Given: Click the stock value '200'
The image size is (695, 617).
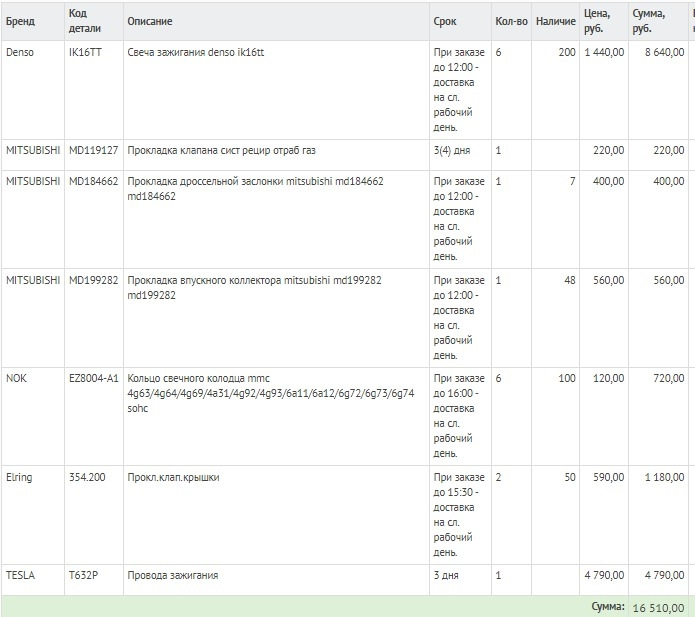Looking at the screenshot, I should click(567, 52).
